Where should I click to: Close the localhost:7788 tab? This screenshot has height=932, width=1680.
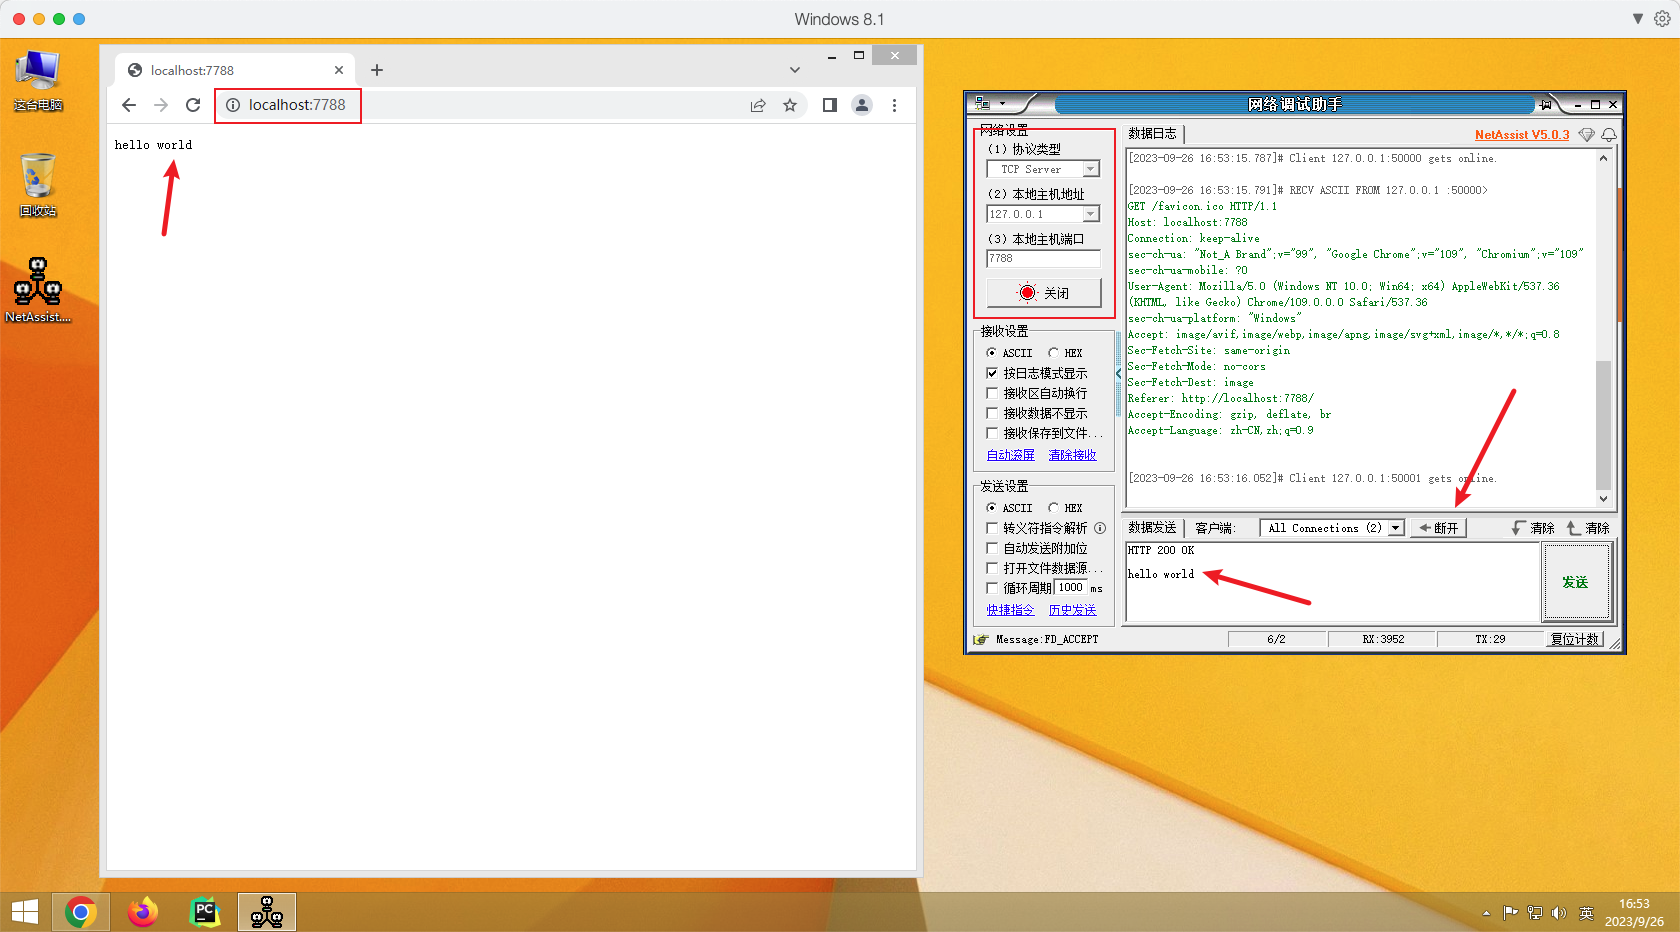[x=339, y=70]
